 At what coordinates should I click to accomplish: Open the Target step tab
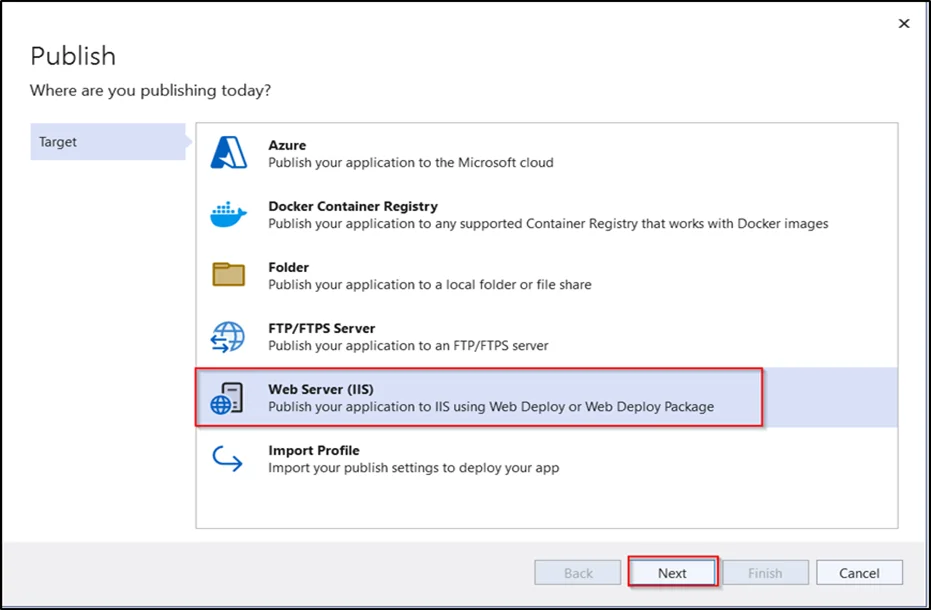(107, 142)
